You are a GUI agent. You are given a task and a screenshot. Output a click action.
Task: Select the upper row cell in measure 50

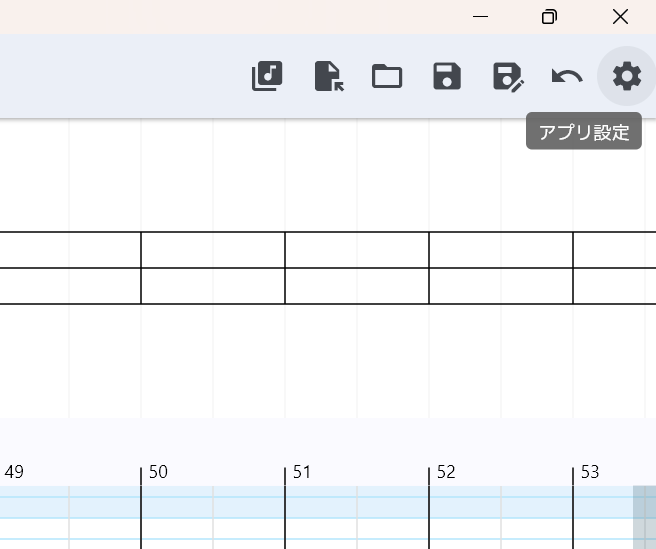(x=213, y=250)
